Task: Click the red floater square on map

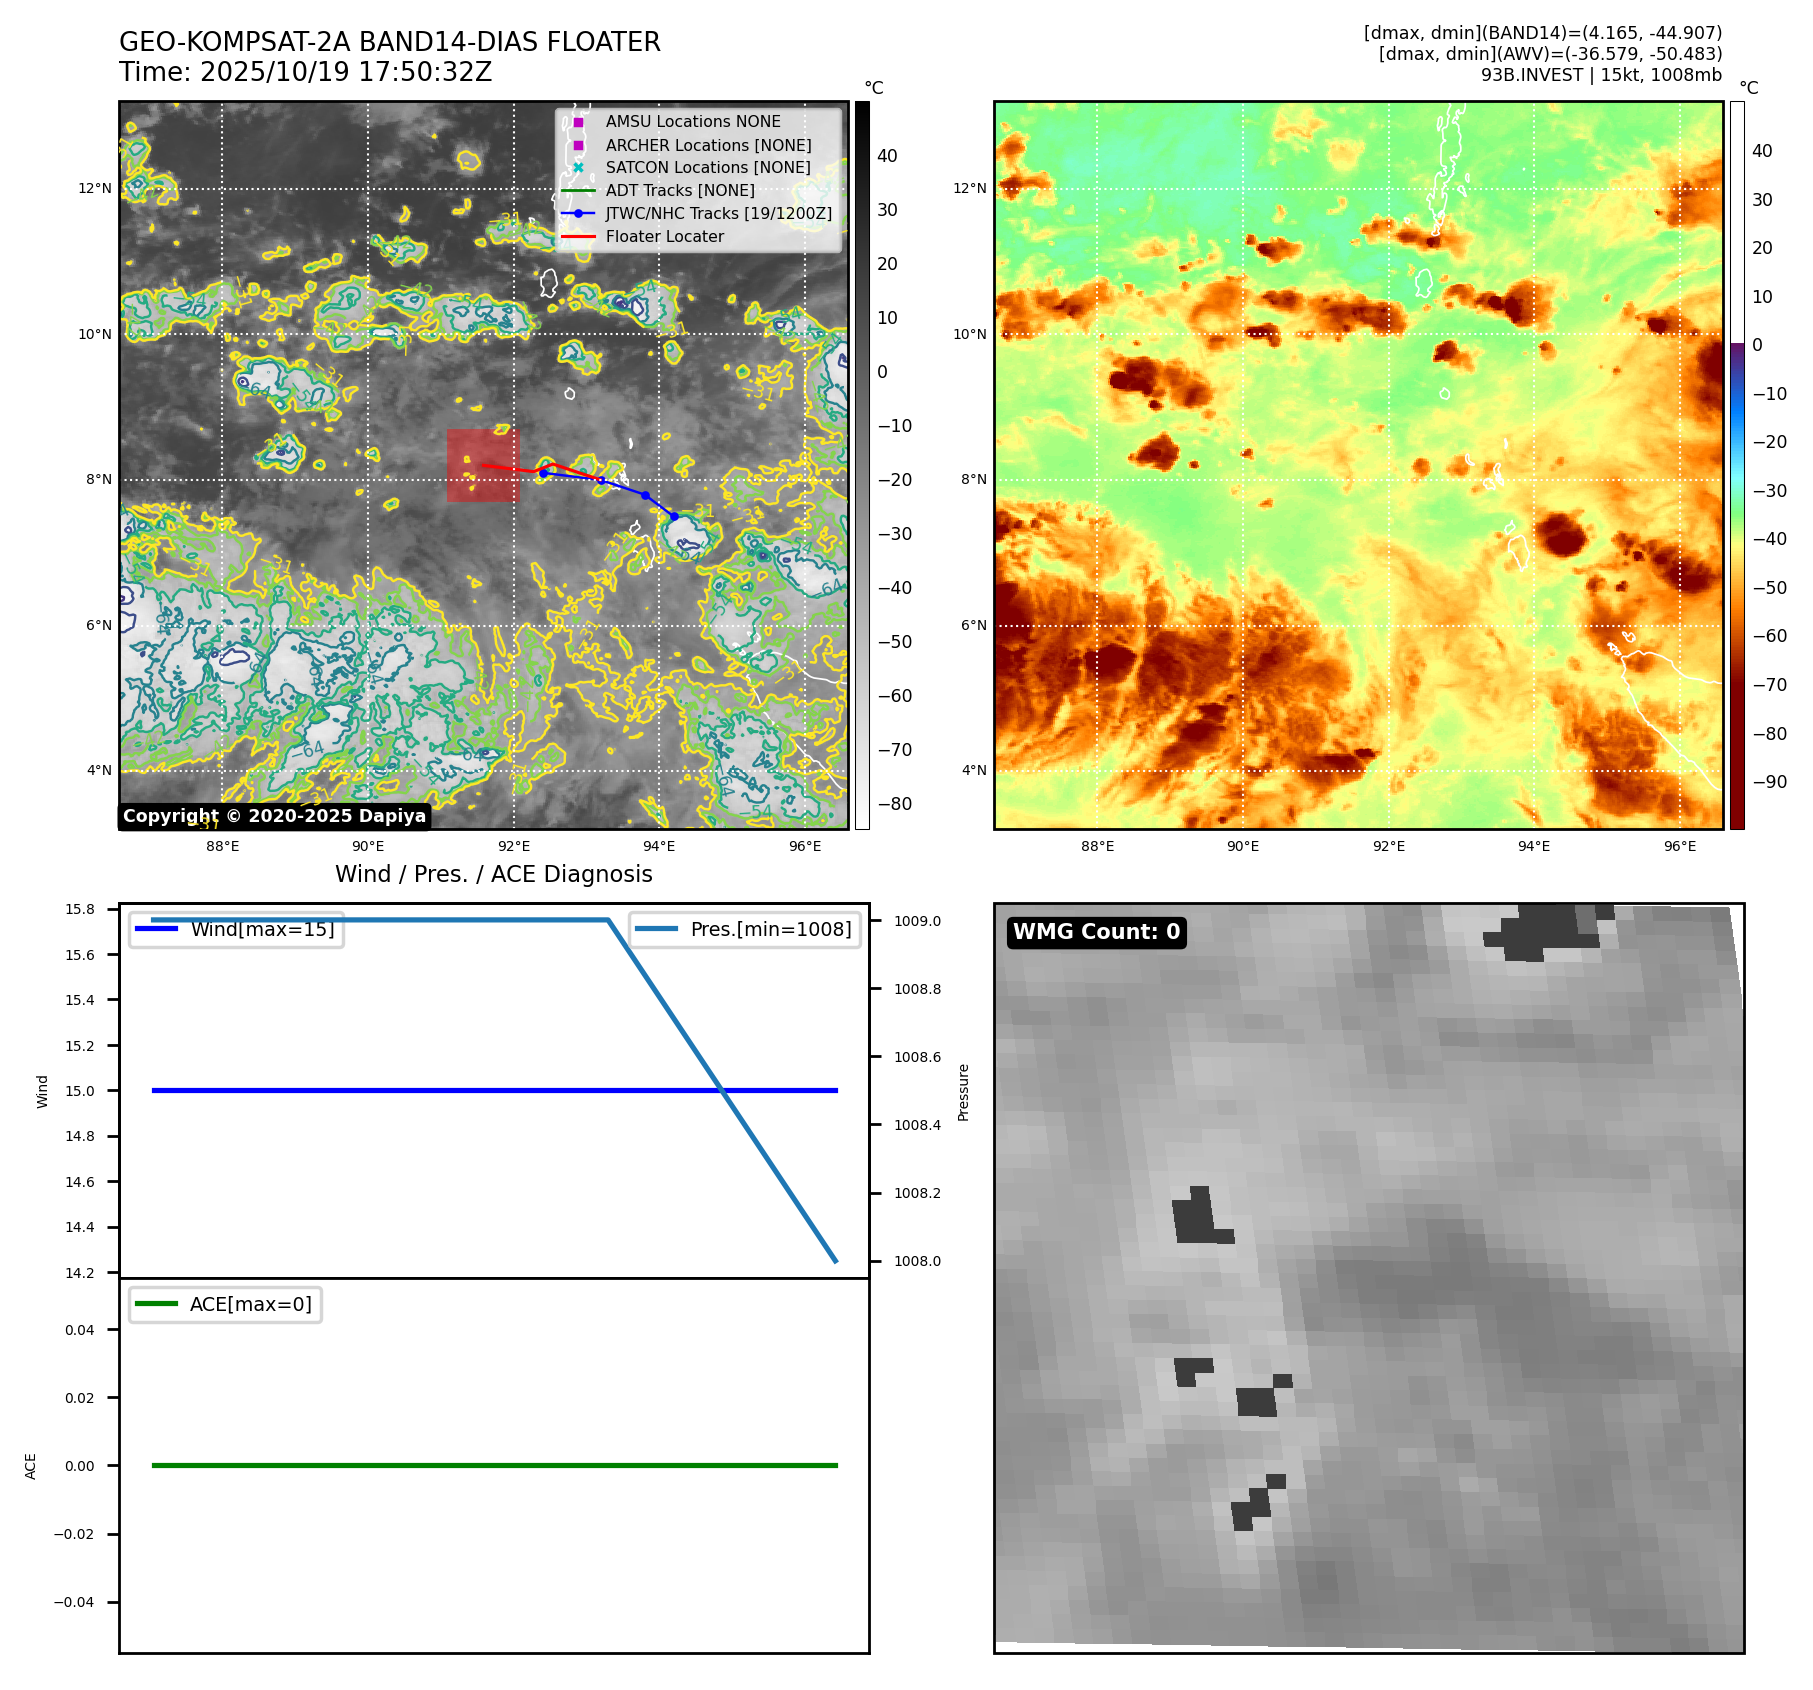Action: click(483, 466)
